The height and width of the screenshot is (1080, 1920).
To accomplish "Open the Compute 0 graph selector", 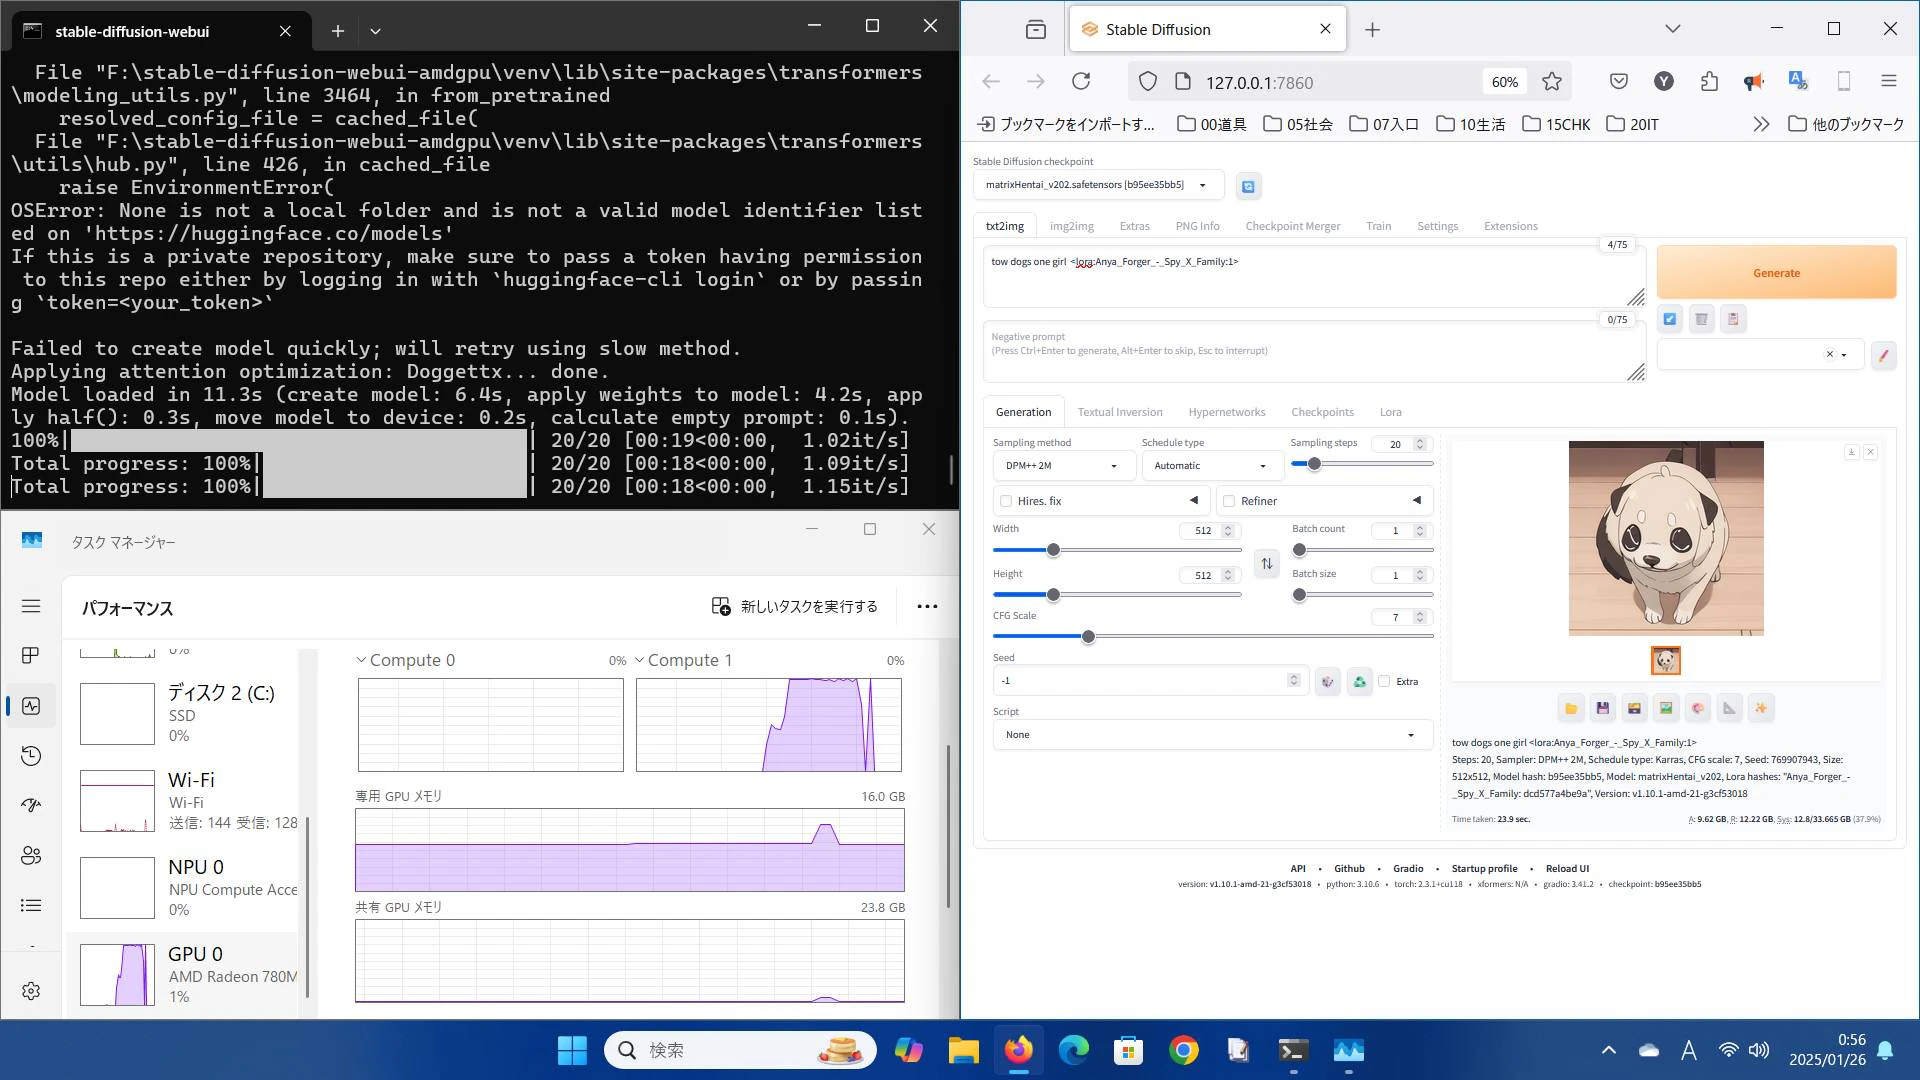I will tap(405, 660).
